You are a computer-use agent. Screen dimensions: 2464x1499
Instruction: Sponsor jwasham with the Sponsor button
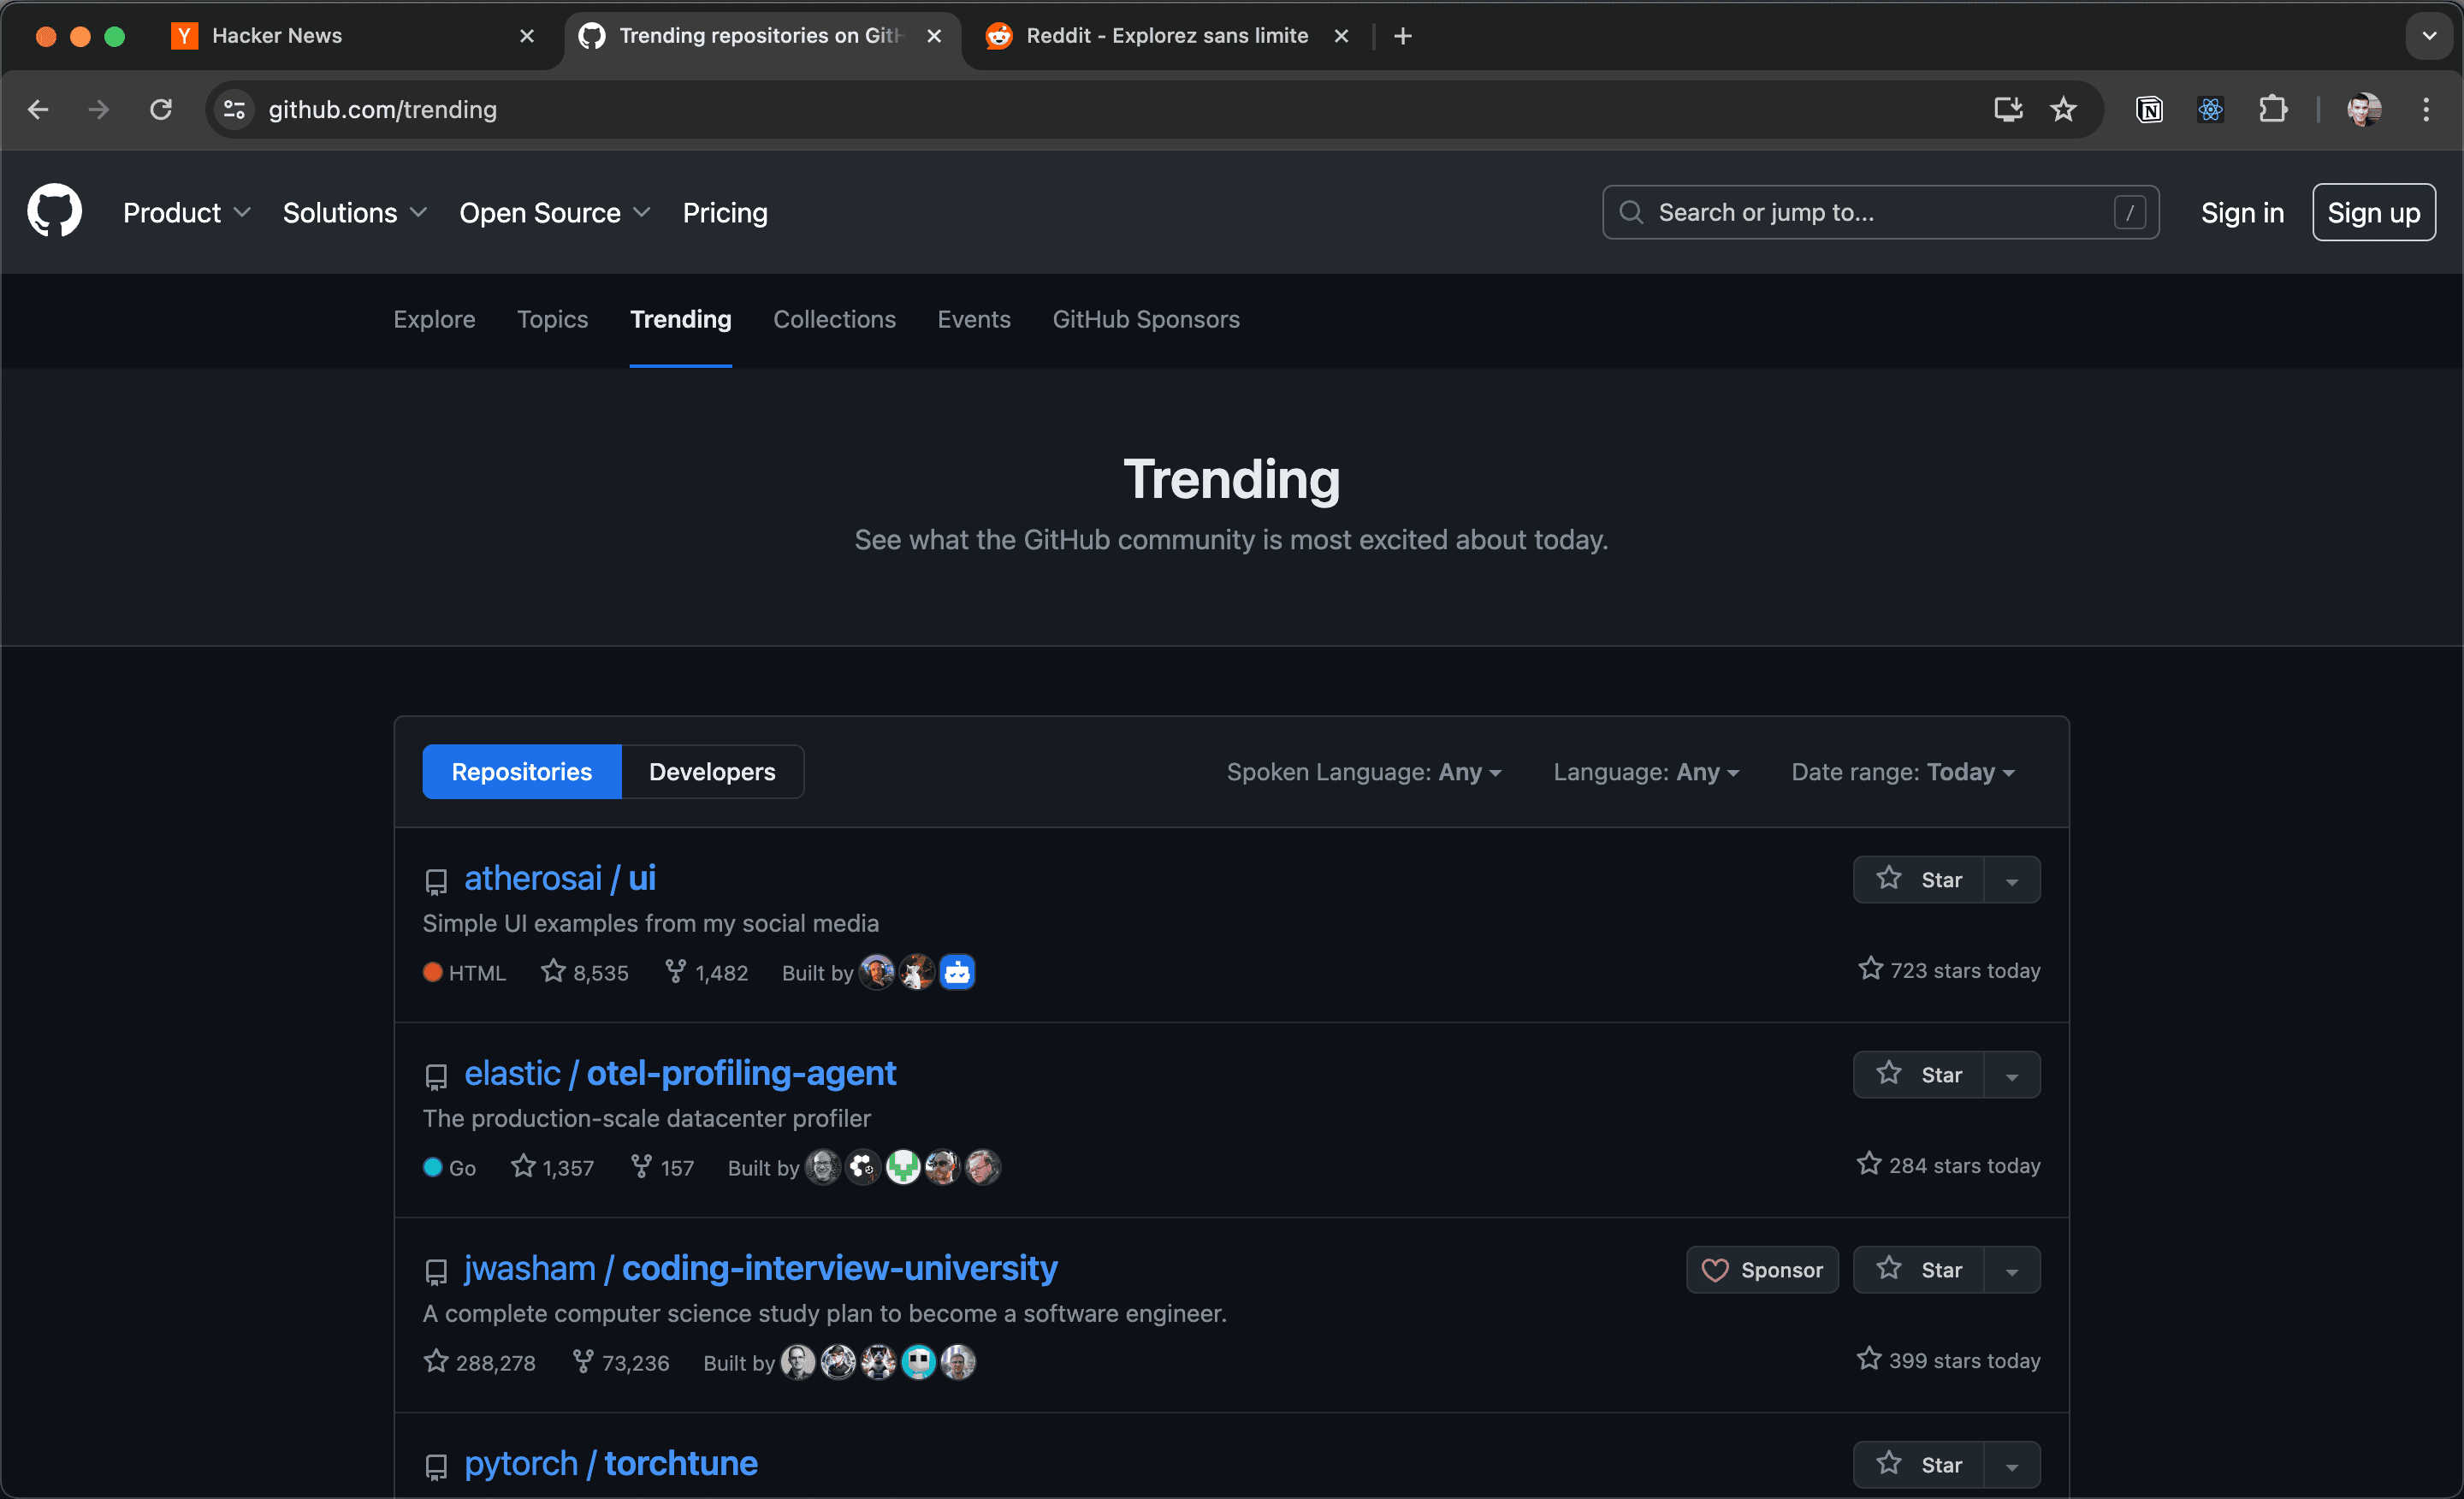(x=1762, y=1270)
